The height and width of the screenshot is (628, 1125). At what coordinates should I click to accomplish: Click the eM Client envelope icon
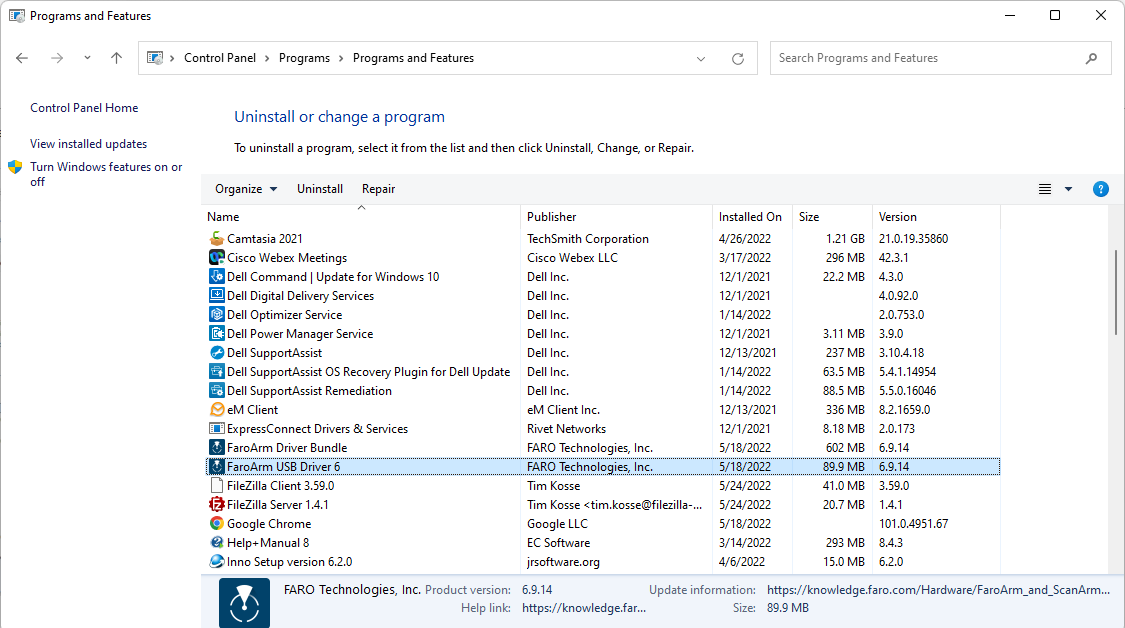pyautogui.click(x=217, y=410)
